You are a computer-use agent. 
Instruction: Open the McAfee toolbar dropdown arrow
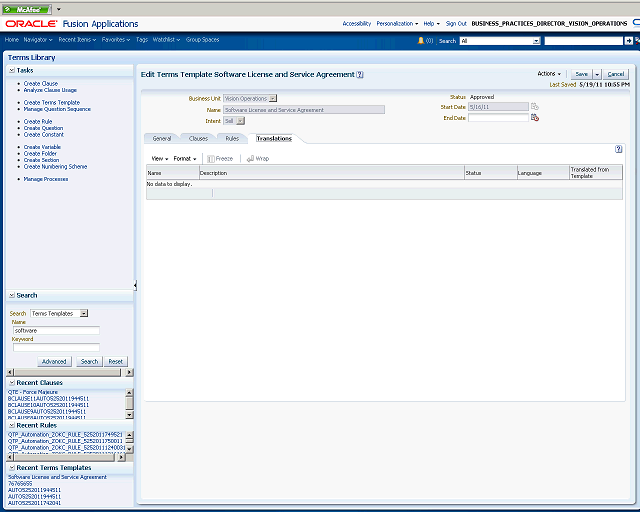(x=59, y=9)
